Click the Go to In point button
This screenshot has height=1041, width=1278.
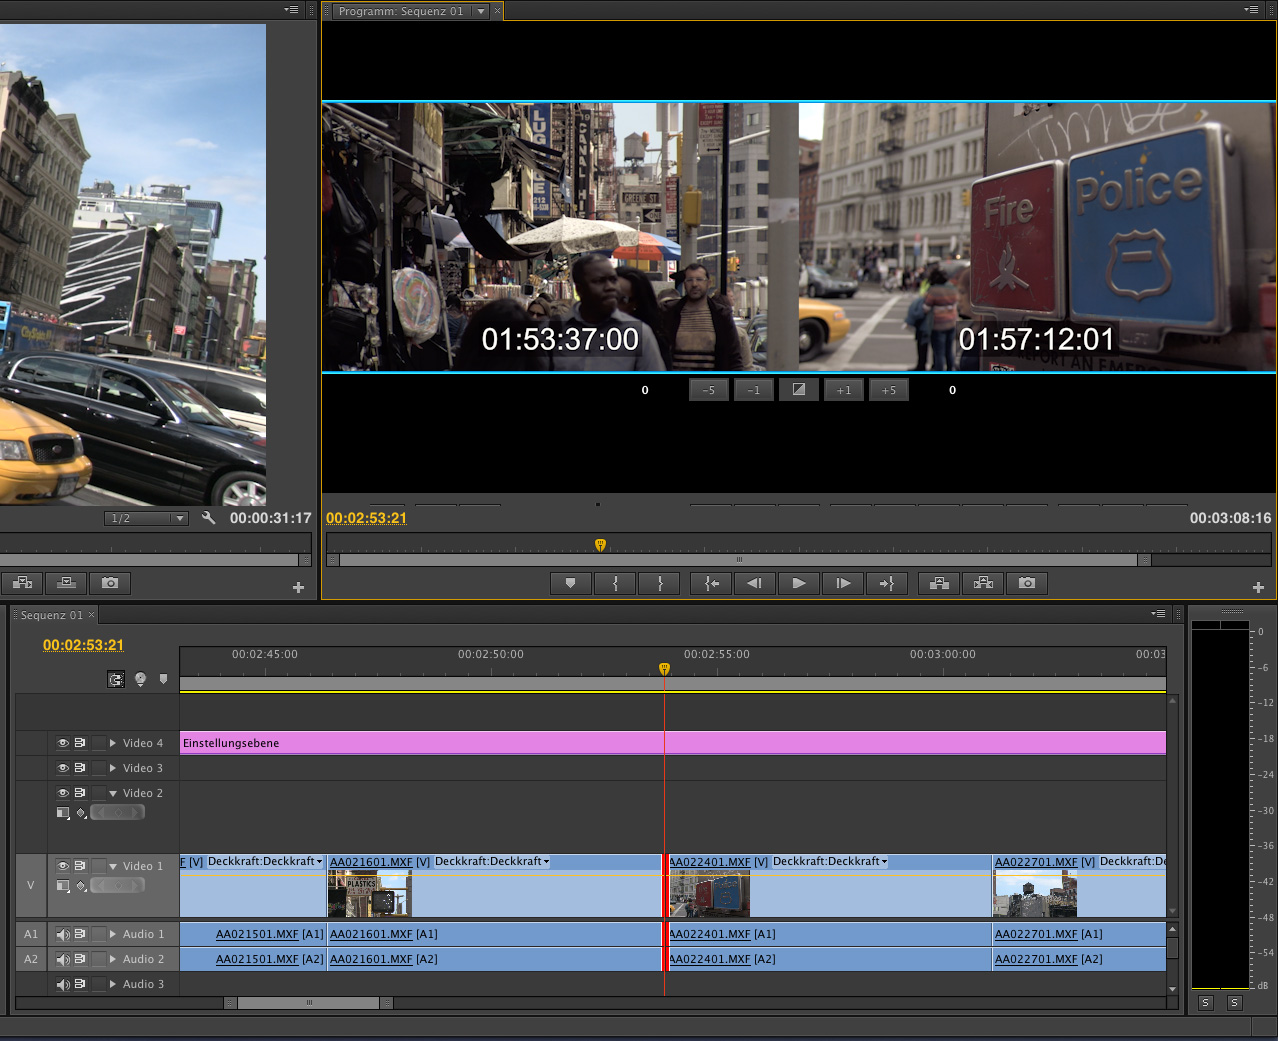point(711,583)
